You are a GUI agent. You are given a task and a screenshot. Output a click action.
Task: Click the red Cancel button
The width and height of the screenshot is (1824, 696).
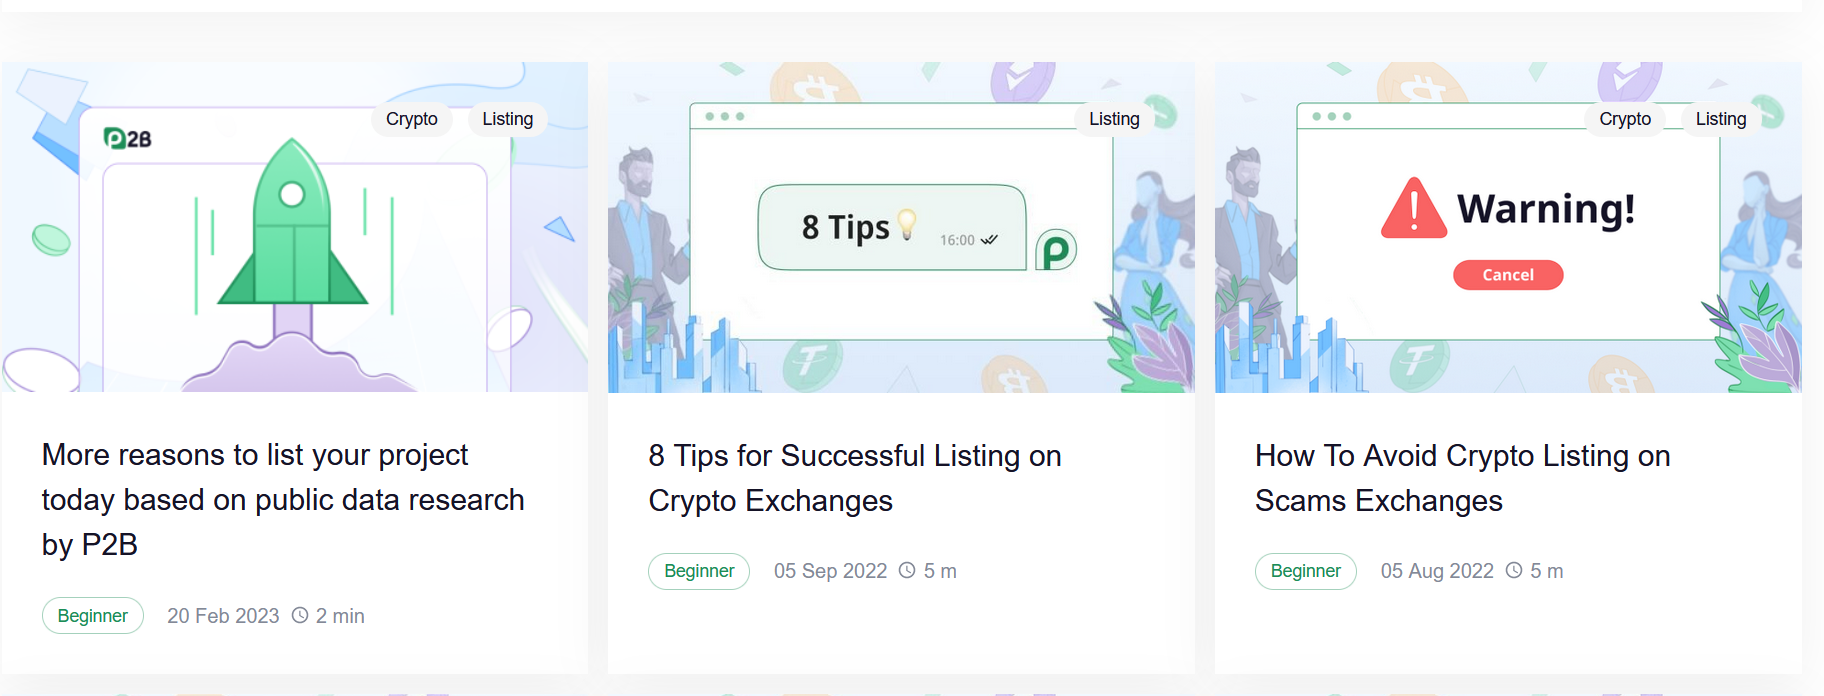(1508, 275)
